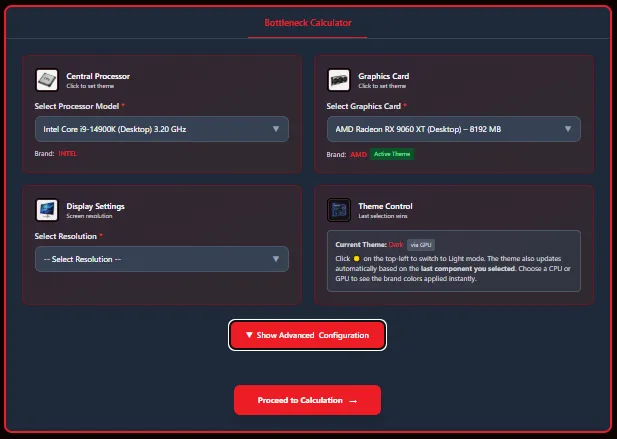Click the 'Select Graphics Card' label
This screenshot has width=617, height=439.
coord(364,106)
